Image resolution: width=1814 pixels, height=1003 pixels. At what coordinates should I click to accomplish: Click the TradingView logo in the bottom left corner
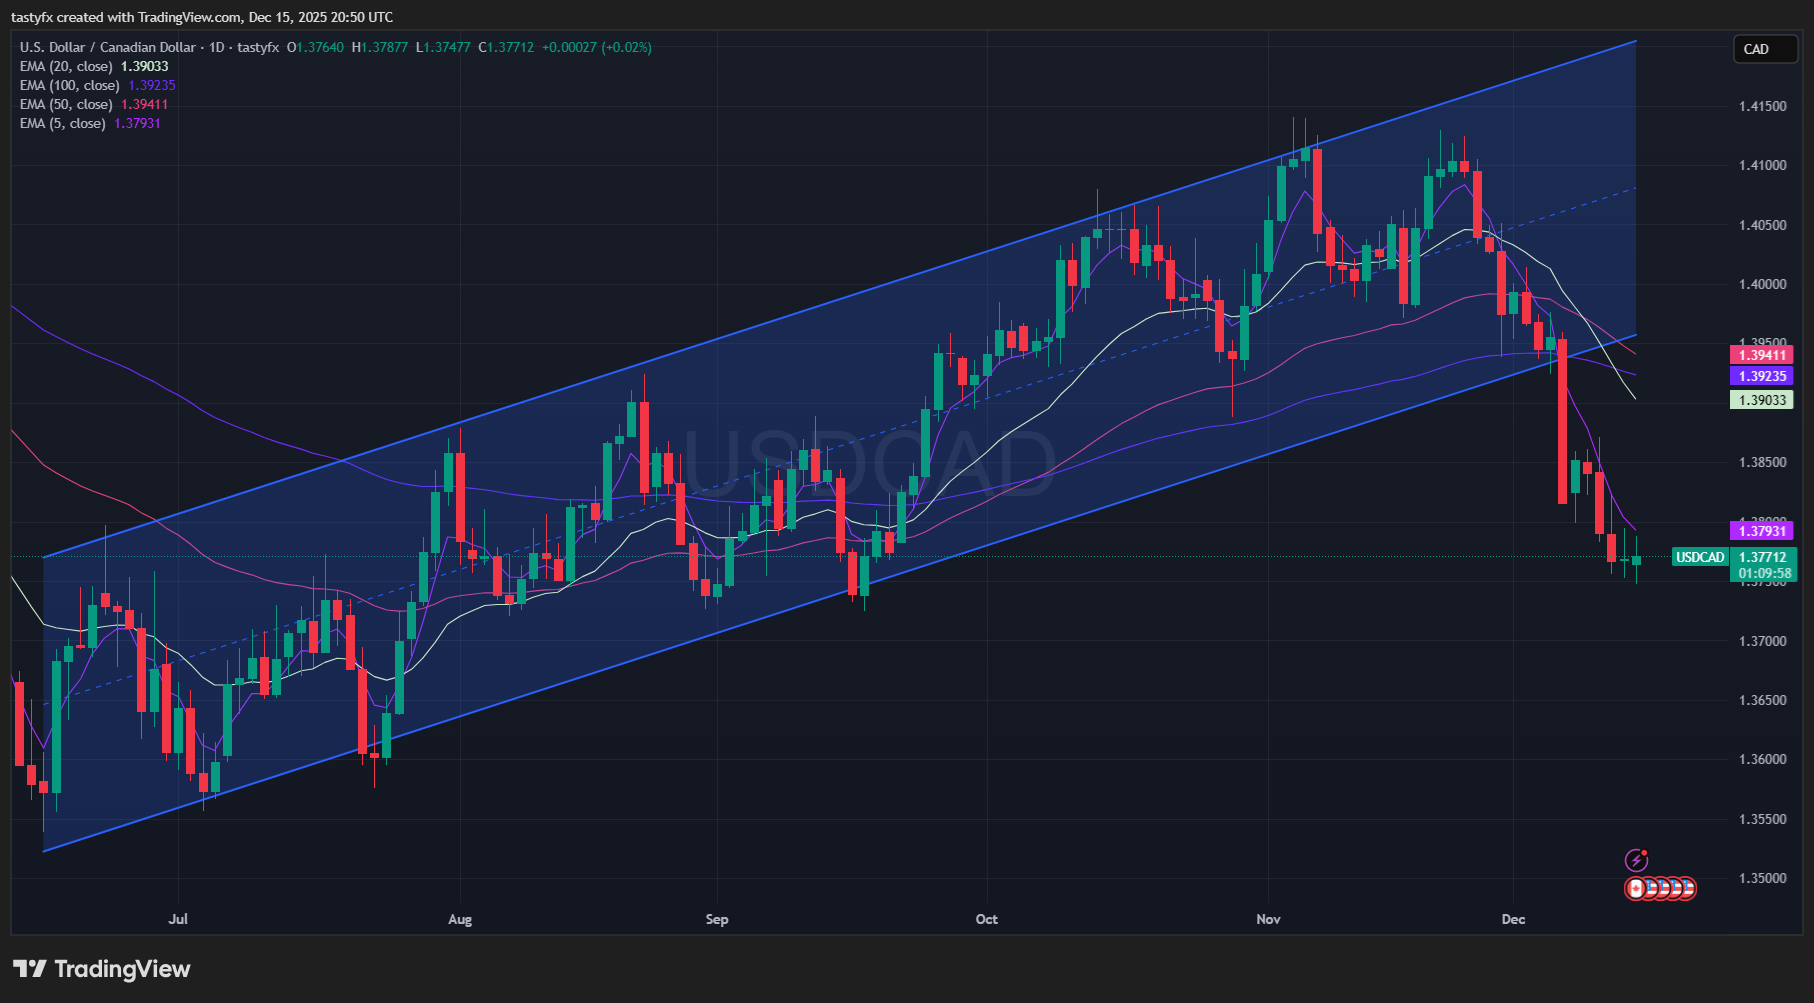(x=100, y=969)
